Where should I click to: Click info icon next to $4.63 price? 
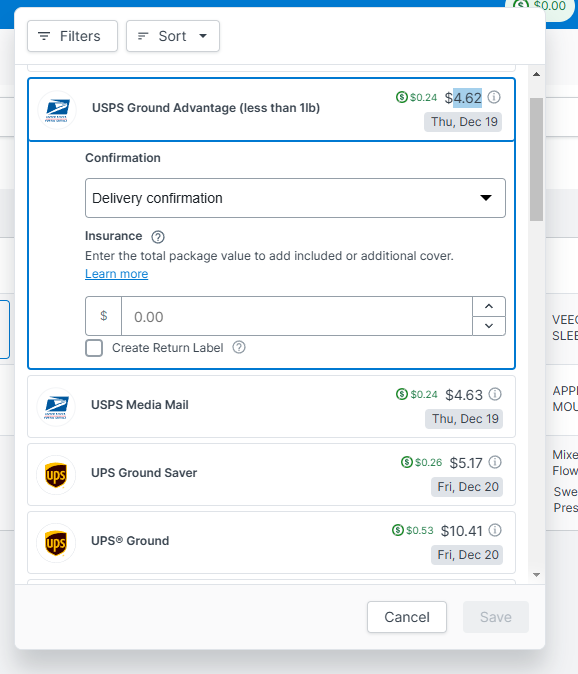pyautogui.click(x=495, y=394)
